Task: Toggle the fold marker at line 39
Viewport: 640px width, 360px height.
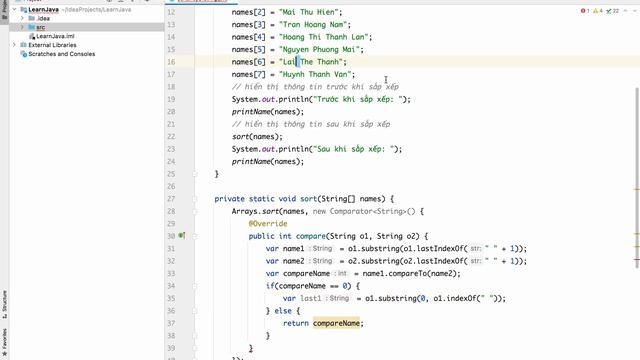Action: coord(195,348)
